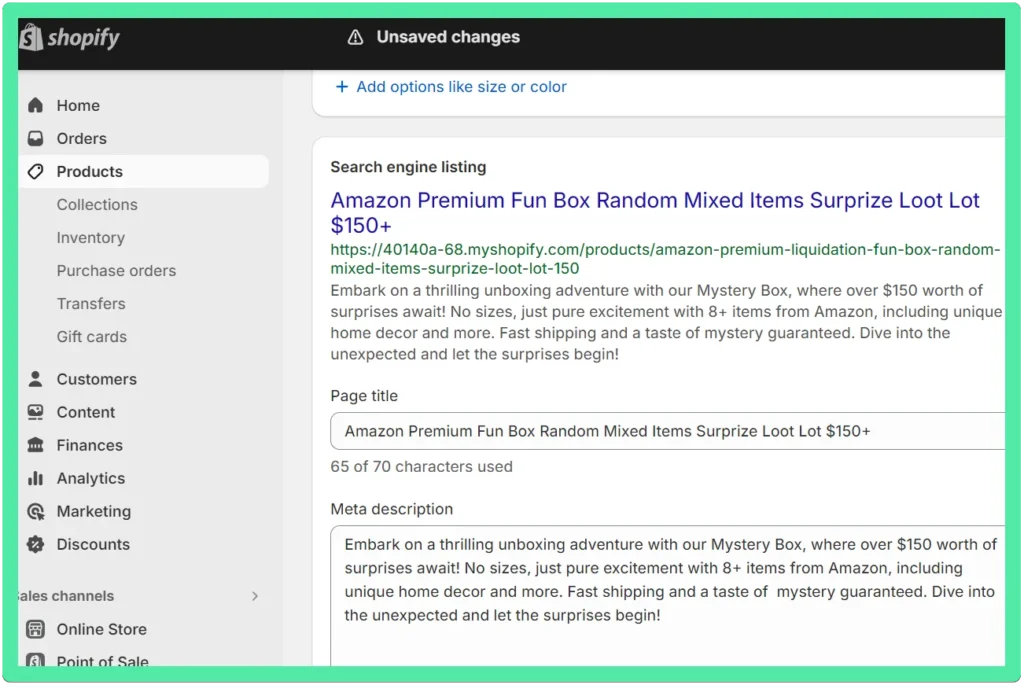The width and height of the screenshot is (1024, 685).
Task: Click the Online Store storefront icon
Action: click(35, 629)
